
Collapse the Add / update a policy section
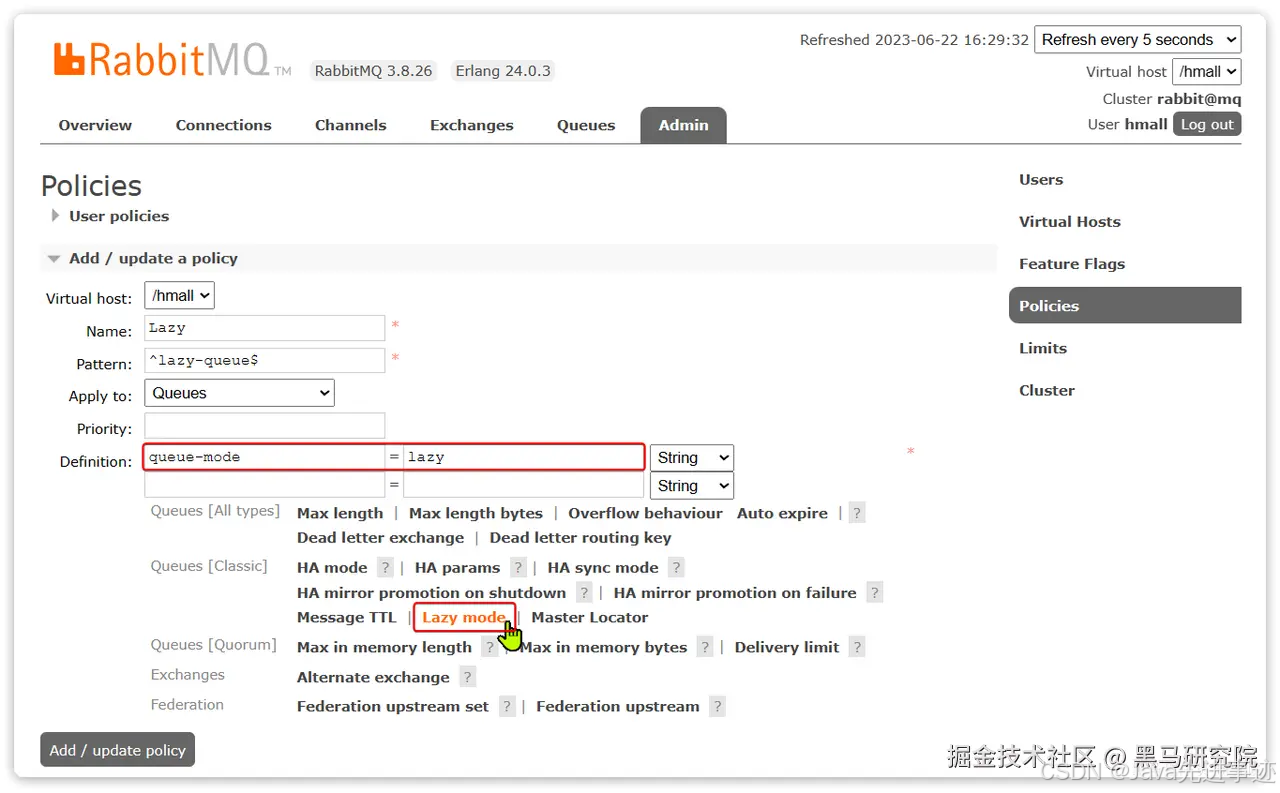click(x=153, y=258)
